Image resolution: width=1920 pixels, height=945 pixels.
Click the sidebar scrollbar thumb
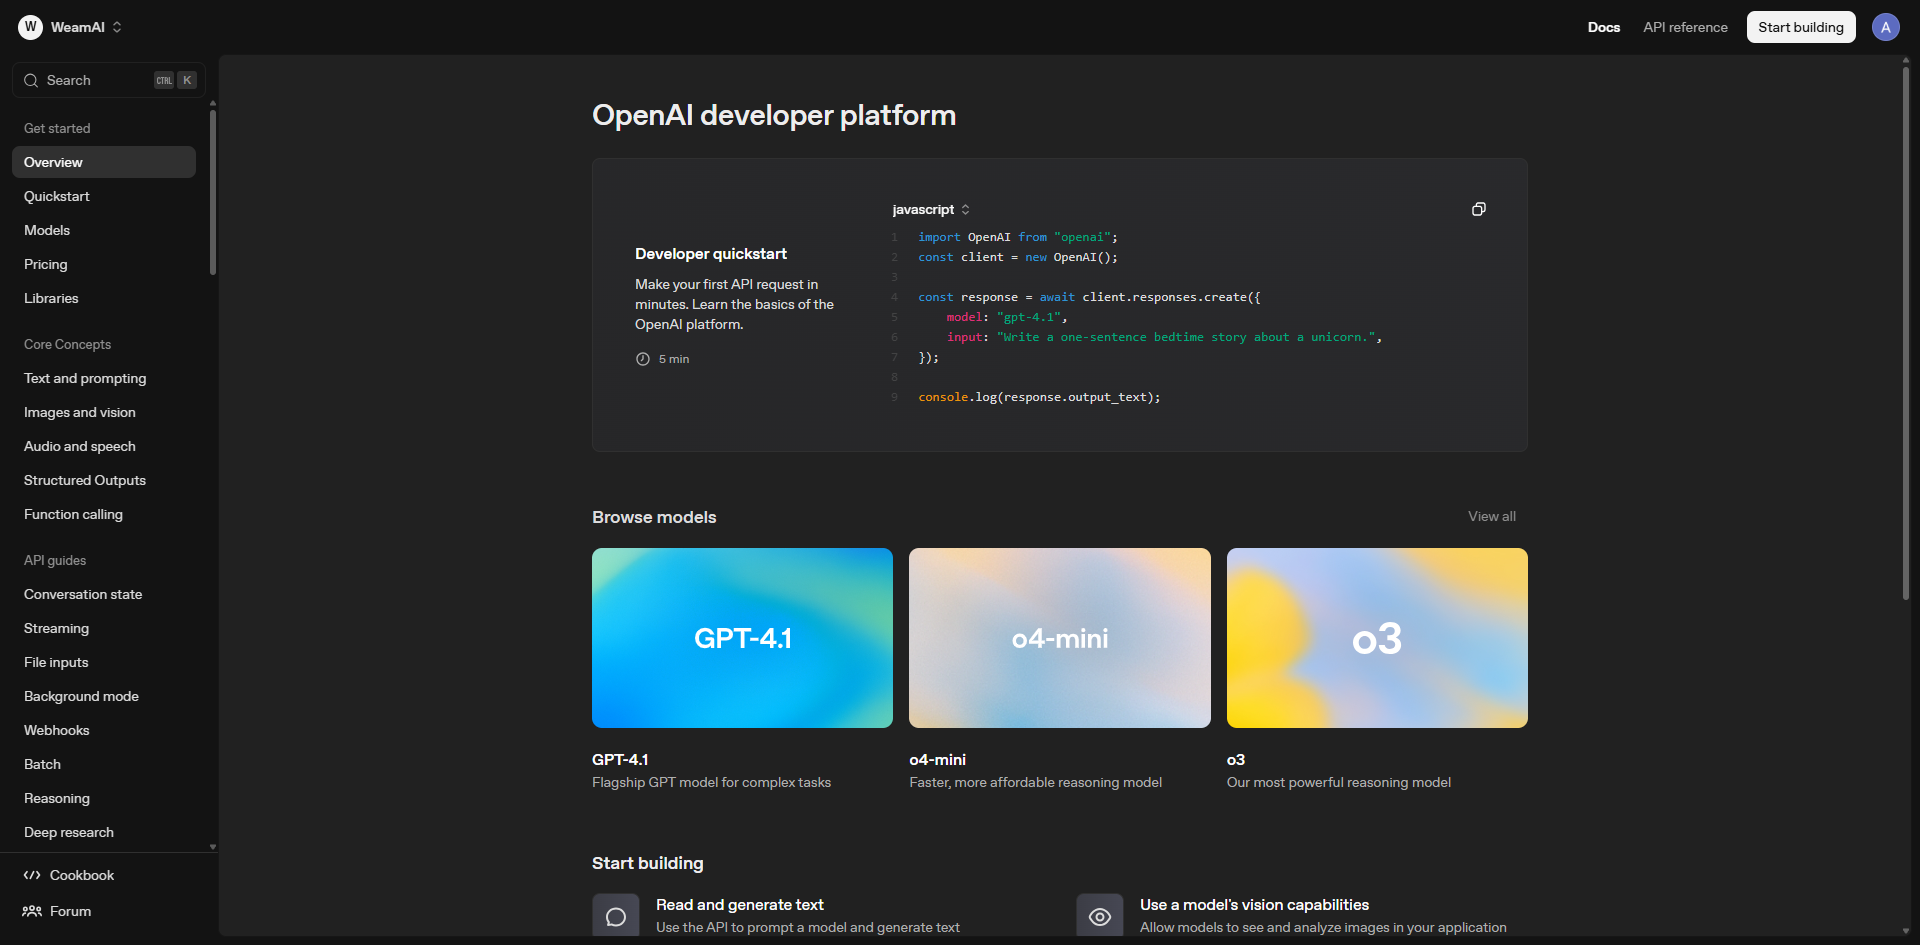212,190
